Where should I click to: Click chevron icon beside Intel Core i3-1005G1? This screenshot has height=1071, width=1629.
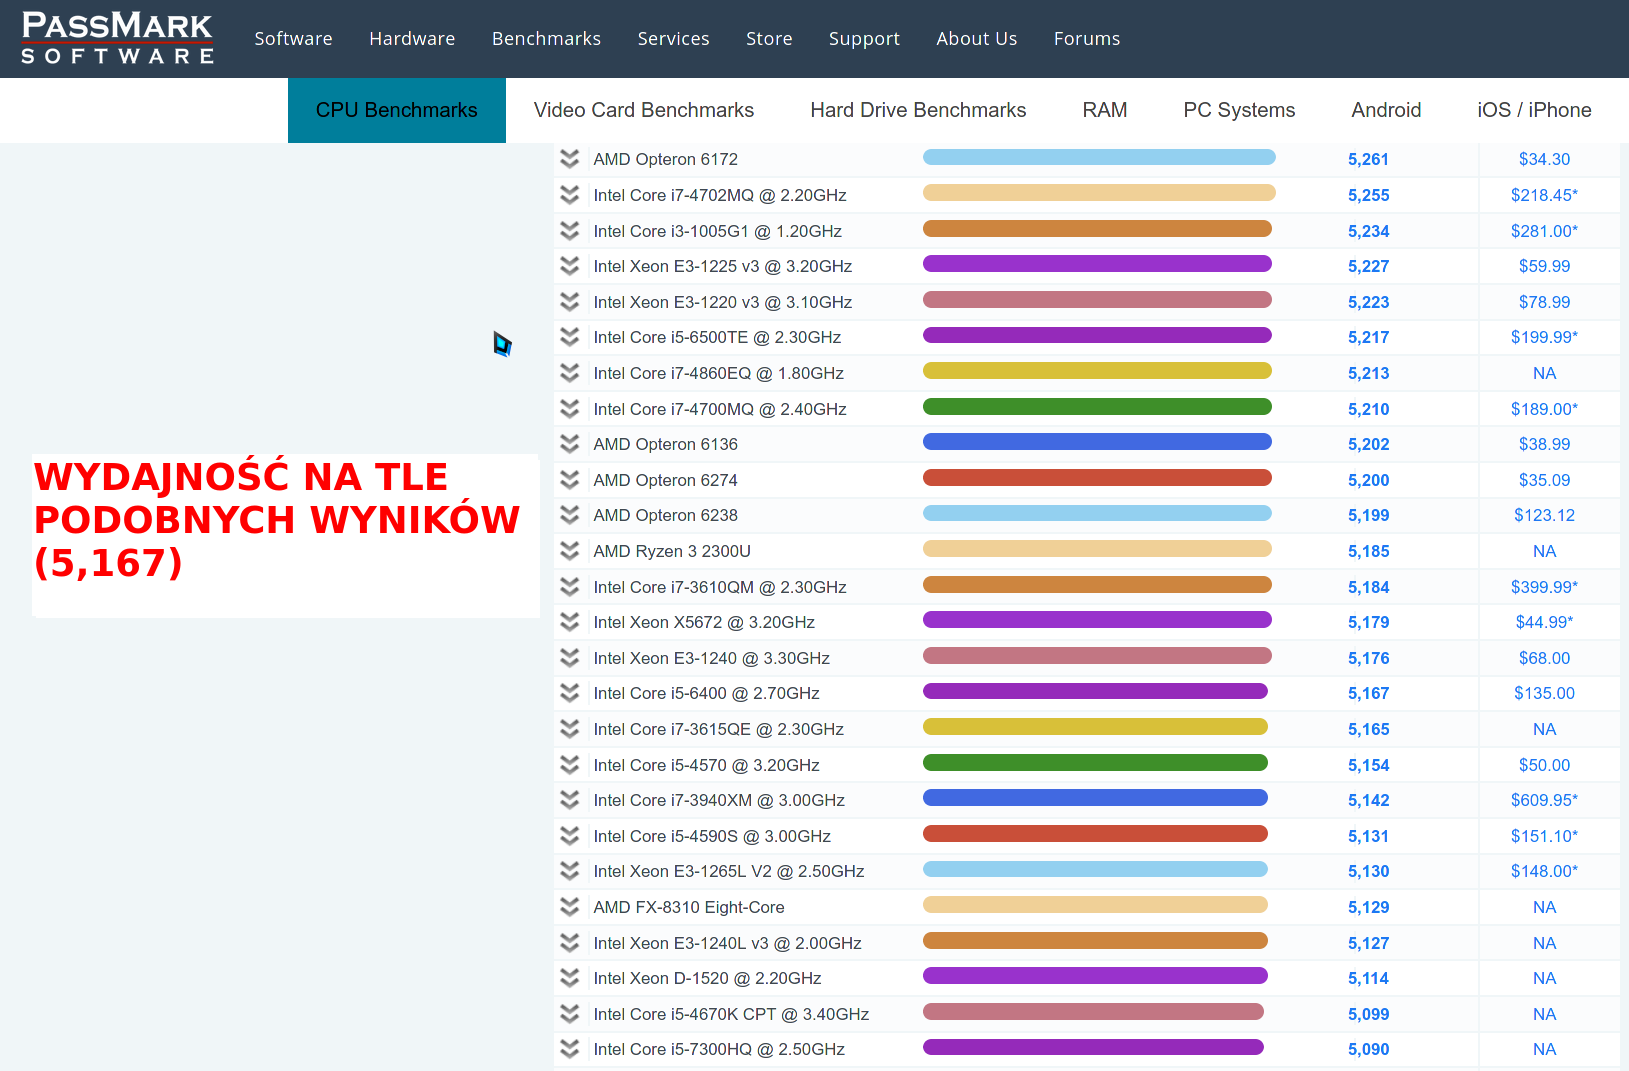click(x=570, y=231)
